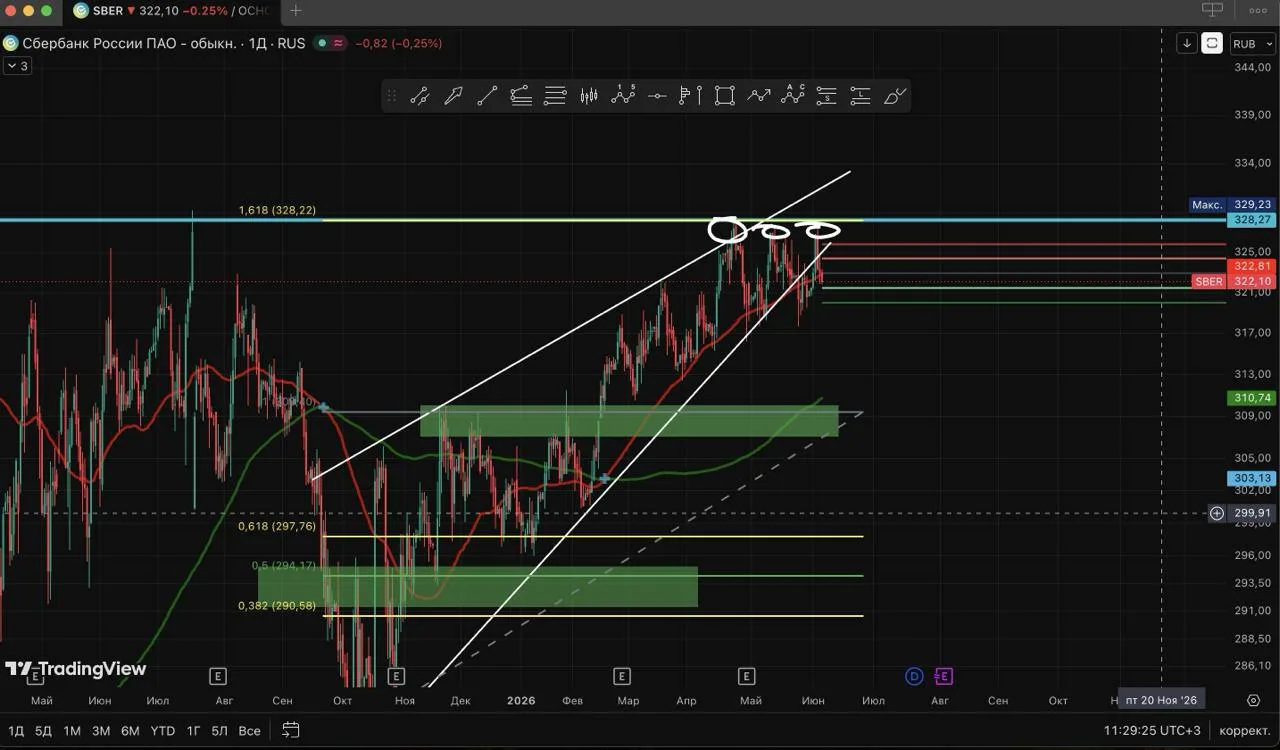Open the UTC+3 timezone menu
The width and height of the screenshot is (1280, 750).
point(1153,731)
